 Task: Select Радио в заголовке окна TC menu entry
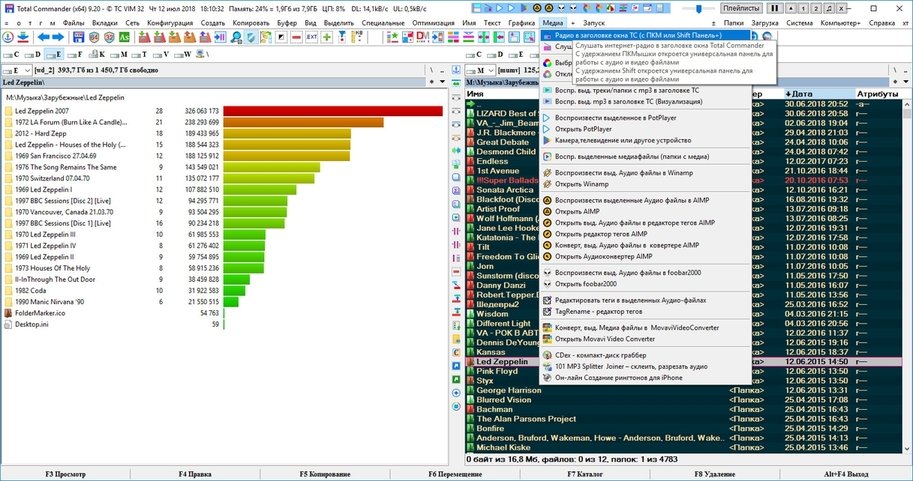tap(646, 36)
